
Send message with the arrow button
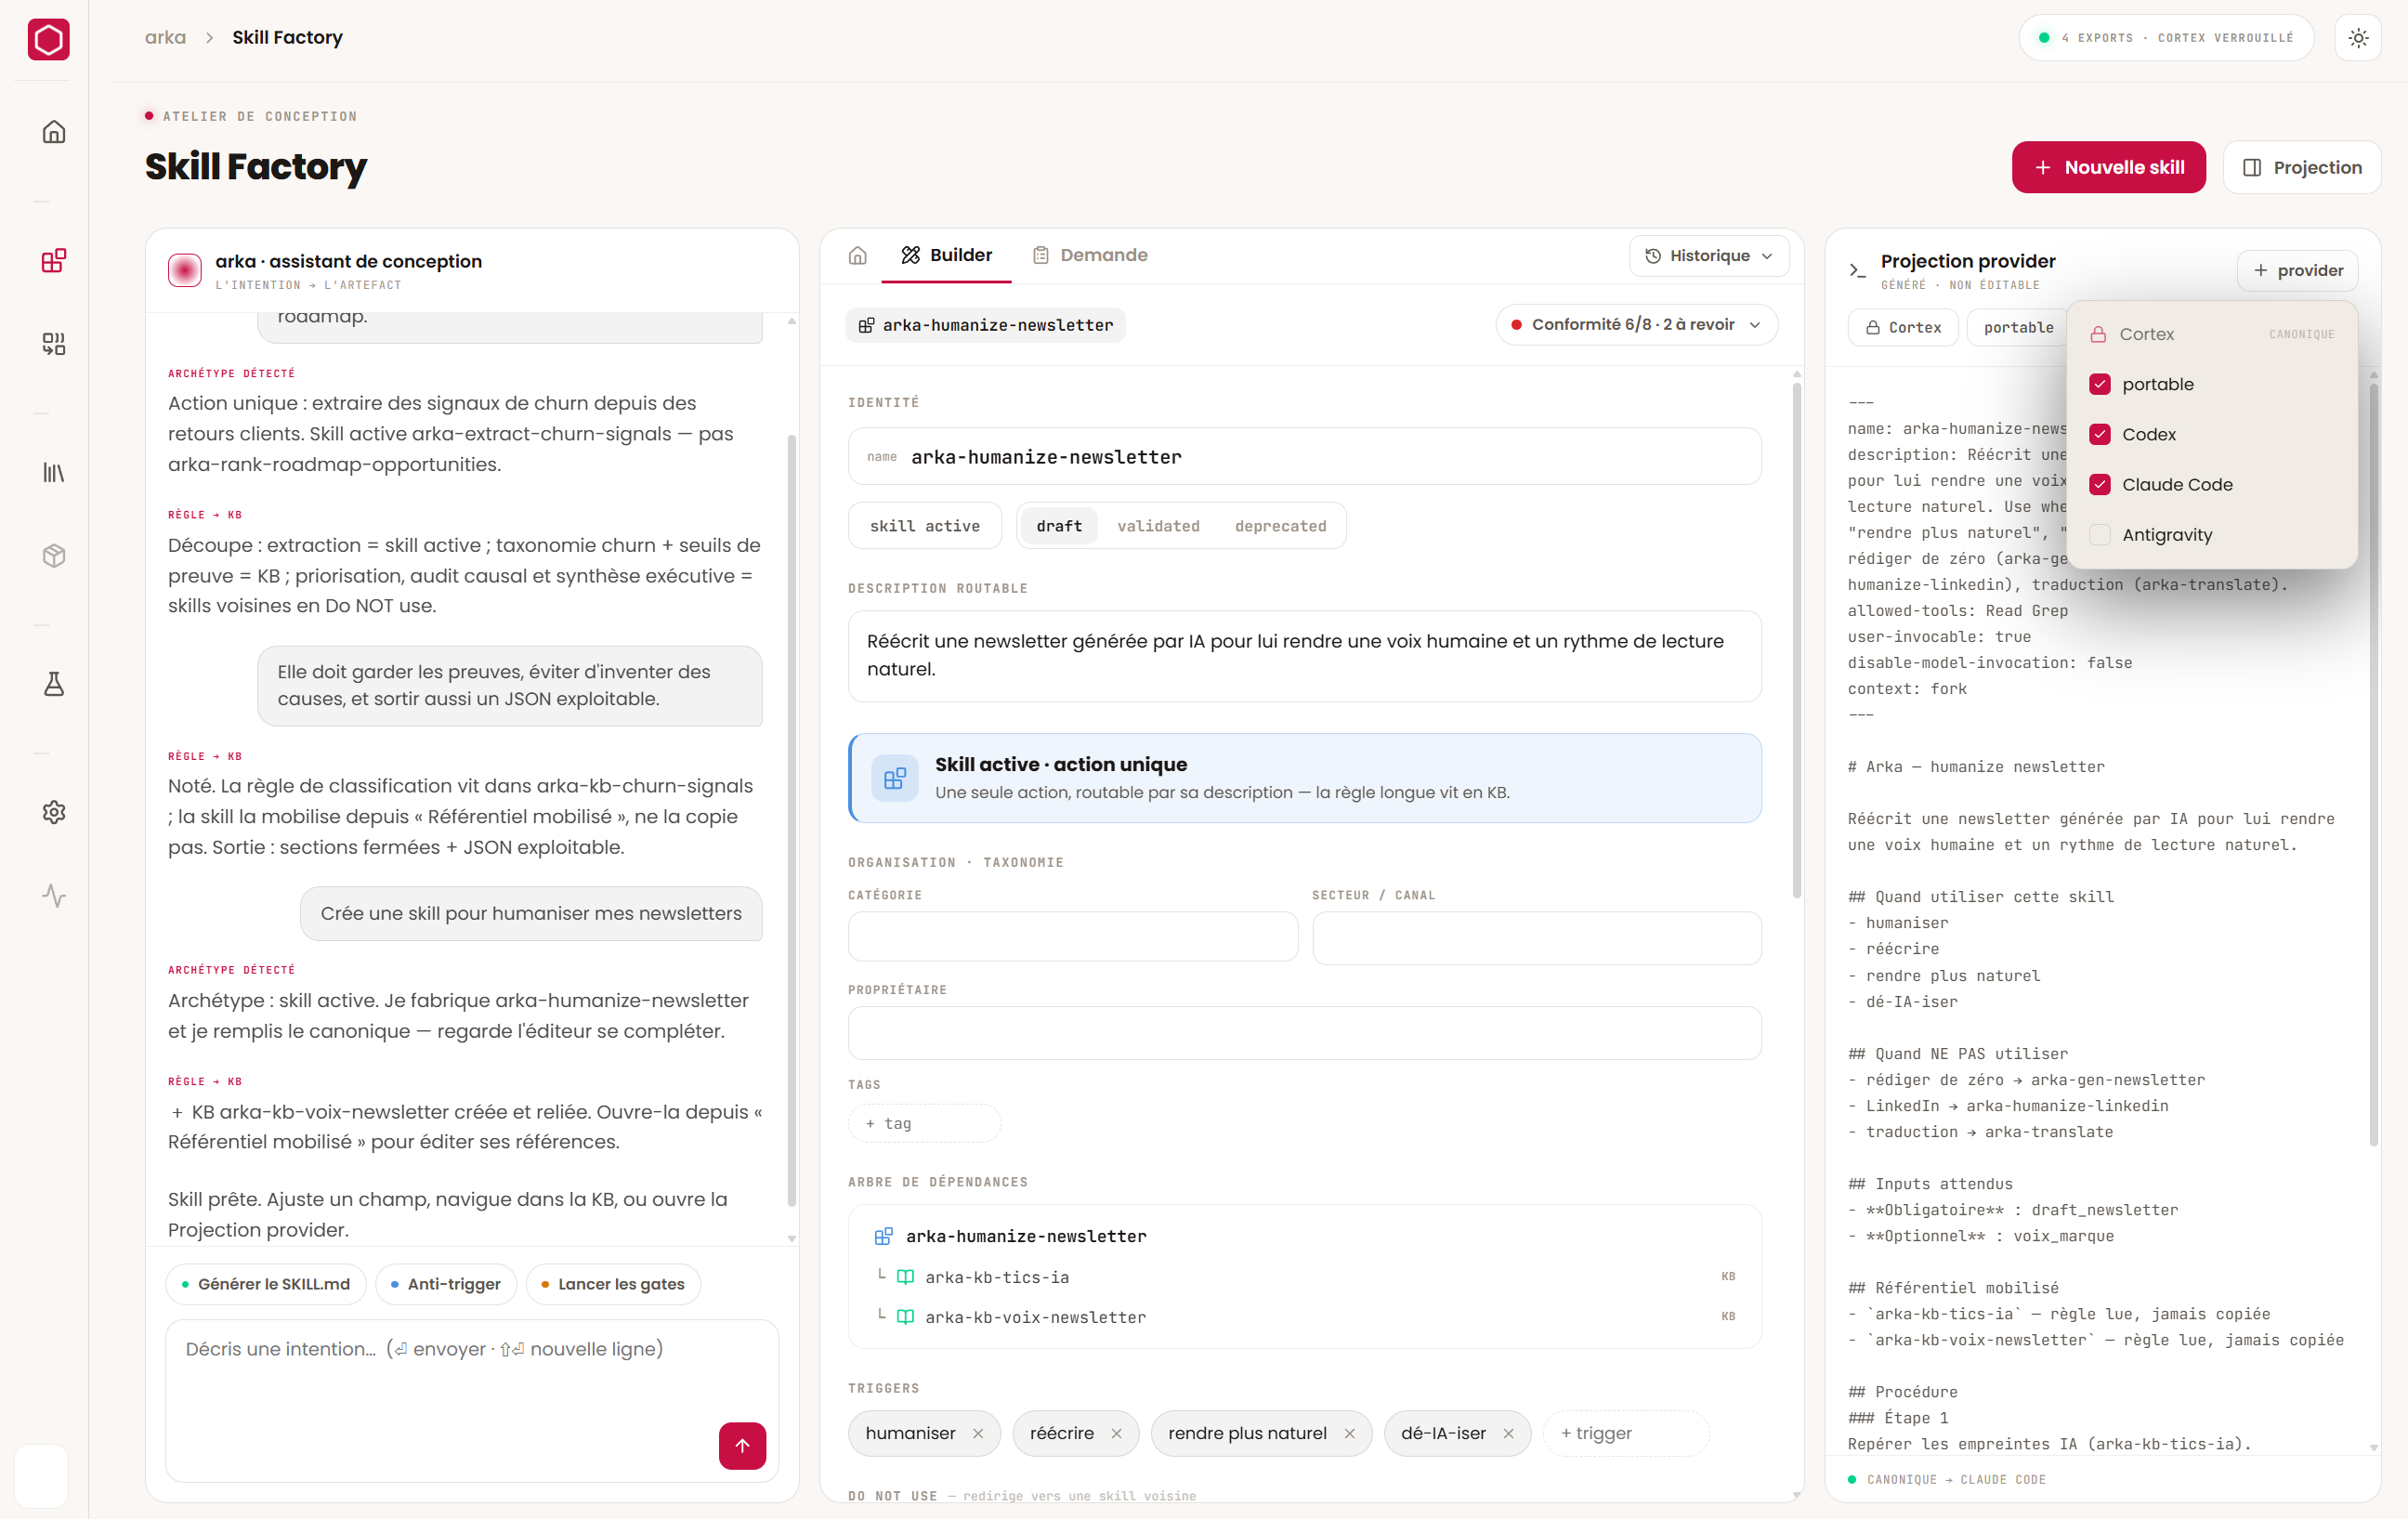(742, 1445)
